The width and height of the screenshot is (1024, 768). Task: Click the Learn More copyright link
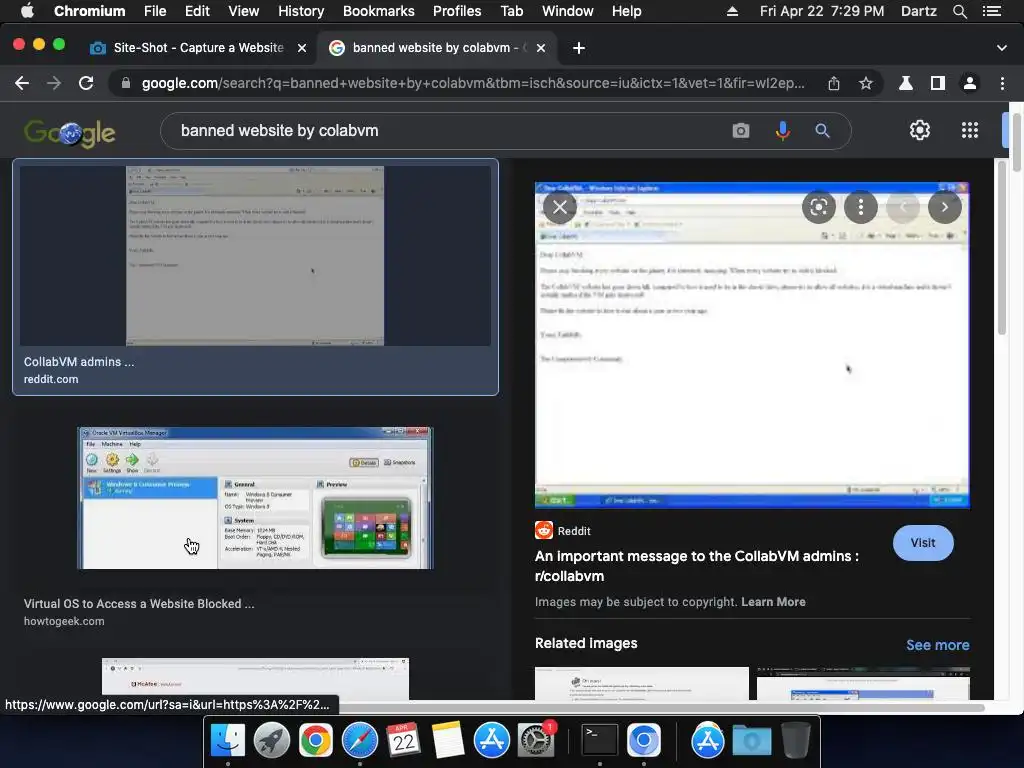(773, 601)
